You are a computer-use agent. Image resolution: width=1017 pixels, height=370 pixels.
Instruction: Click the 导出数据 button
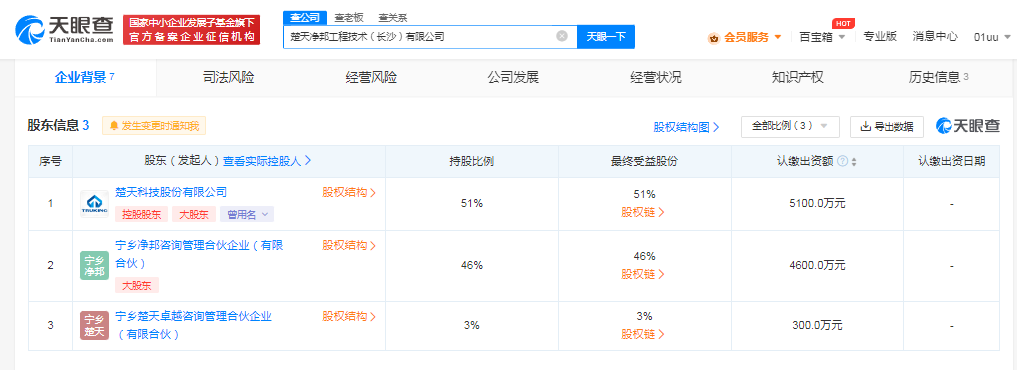(x=887, y=127)
